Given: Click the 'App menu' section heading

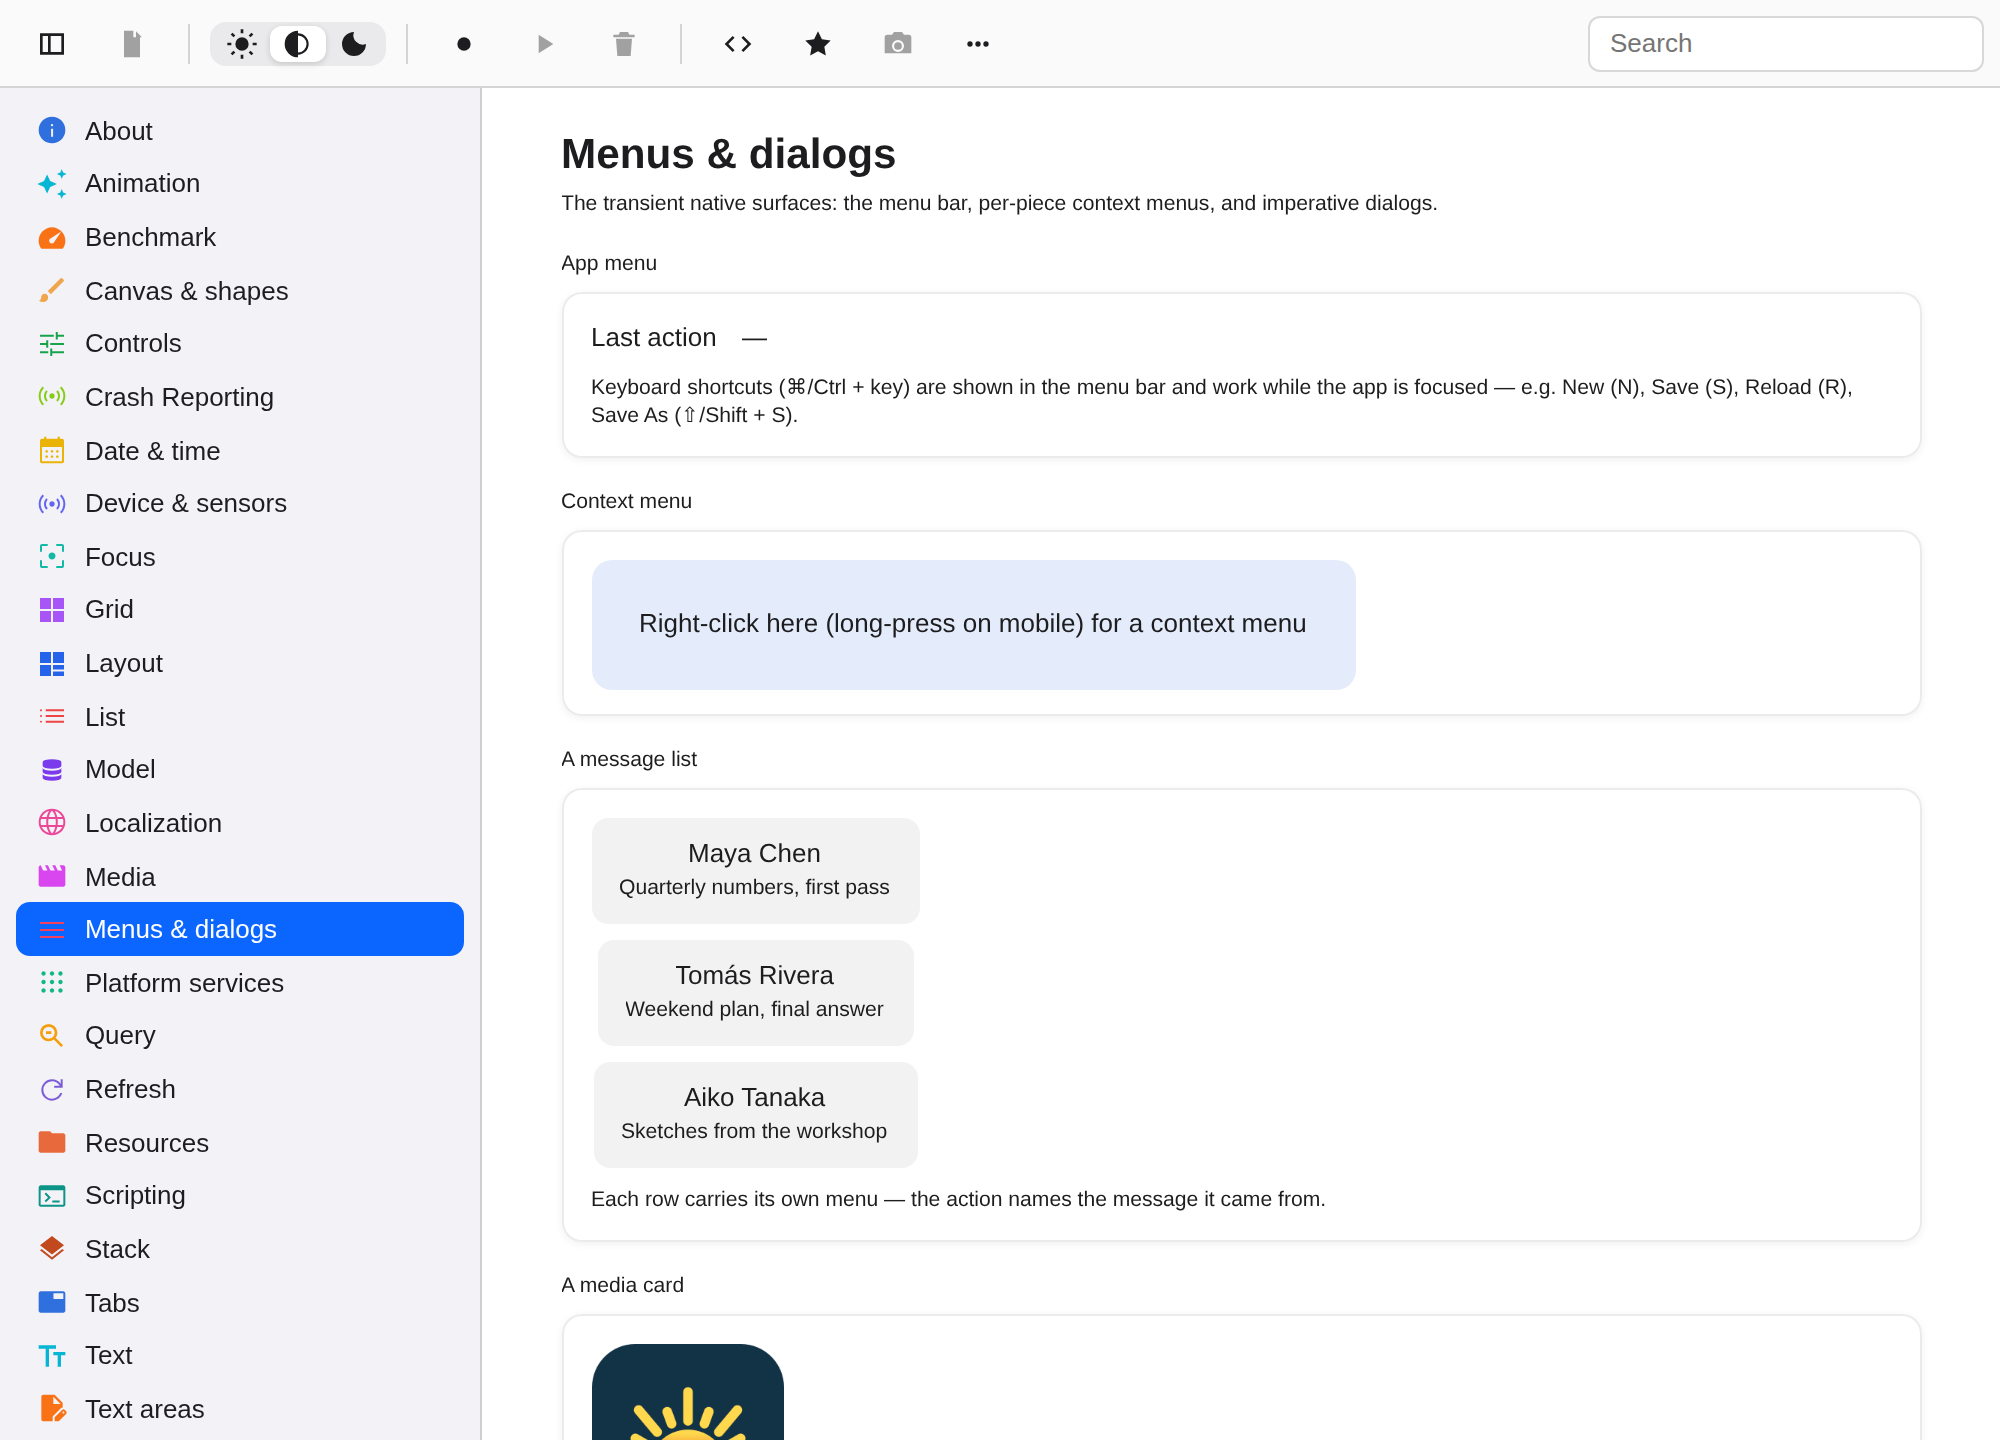Looking at the screenshot, I should click(x=609, y=263).
